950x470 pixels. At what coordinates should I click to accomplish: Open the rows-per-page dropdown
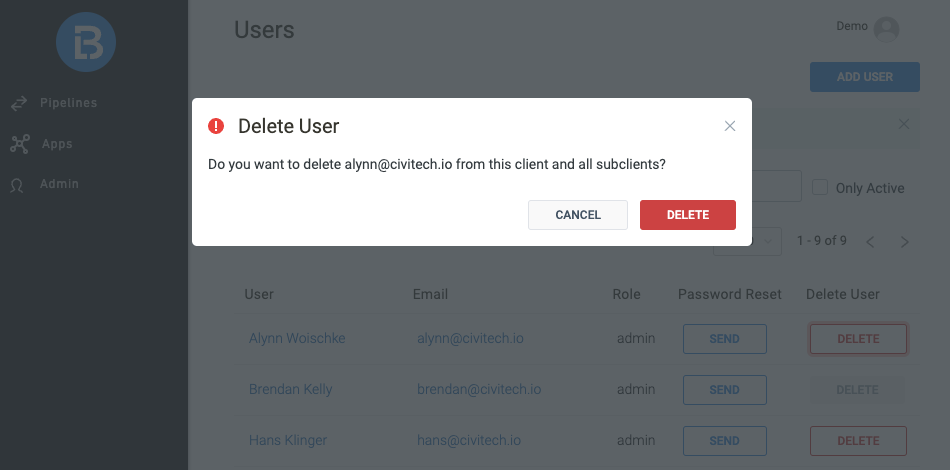tap(766, 241)
